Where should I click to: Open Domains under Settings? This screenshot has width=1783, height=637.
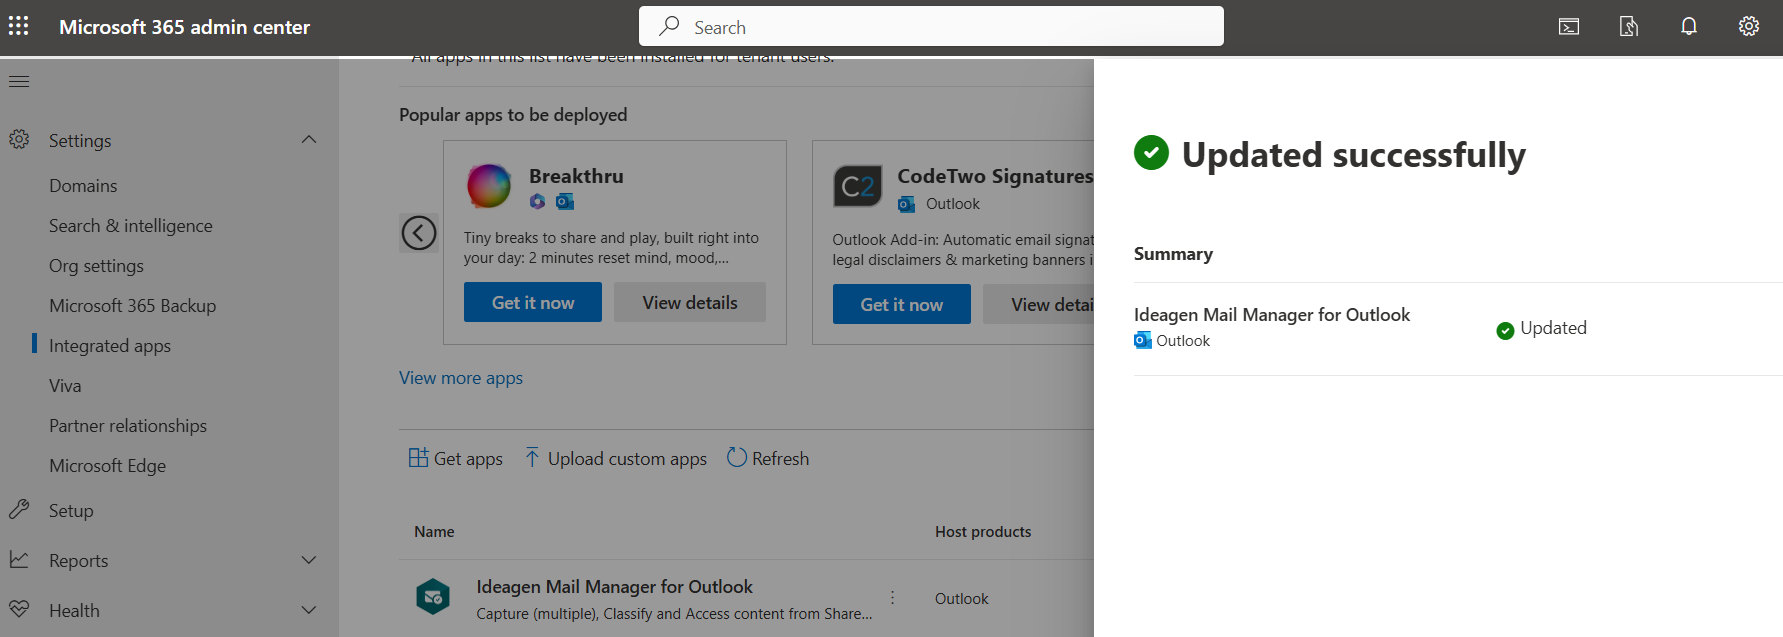[83, 186]
